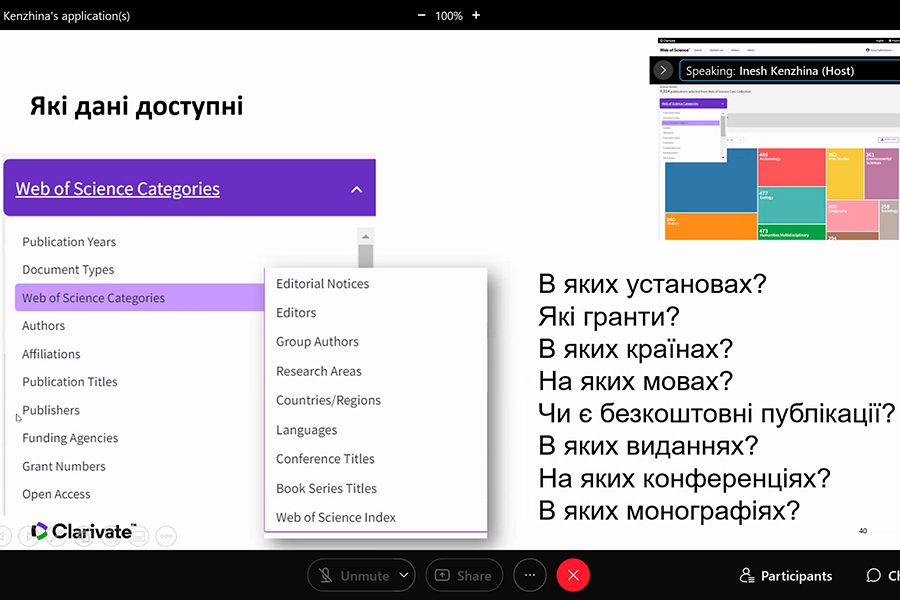Open the more options ellipsis button
900x600 pixels.
pyautogui.click(x=530, y=575)
